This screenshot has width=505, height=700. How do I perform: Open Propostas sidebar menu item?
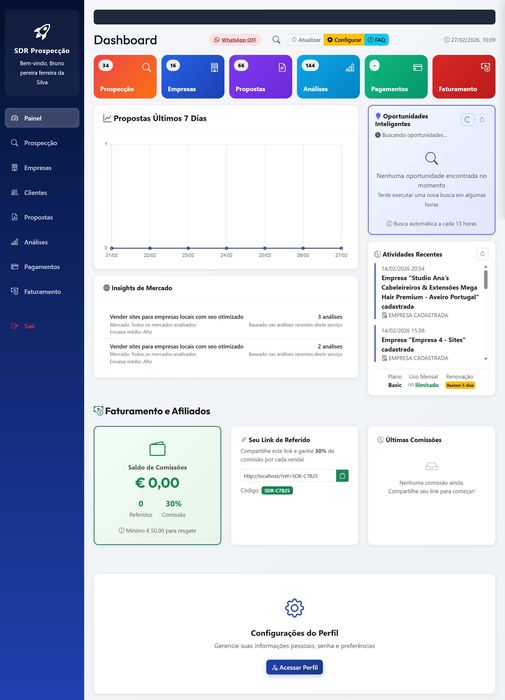click(x=42, y=217)
